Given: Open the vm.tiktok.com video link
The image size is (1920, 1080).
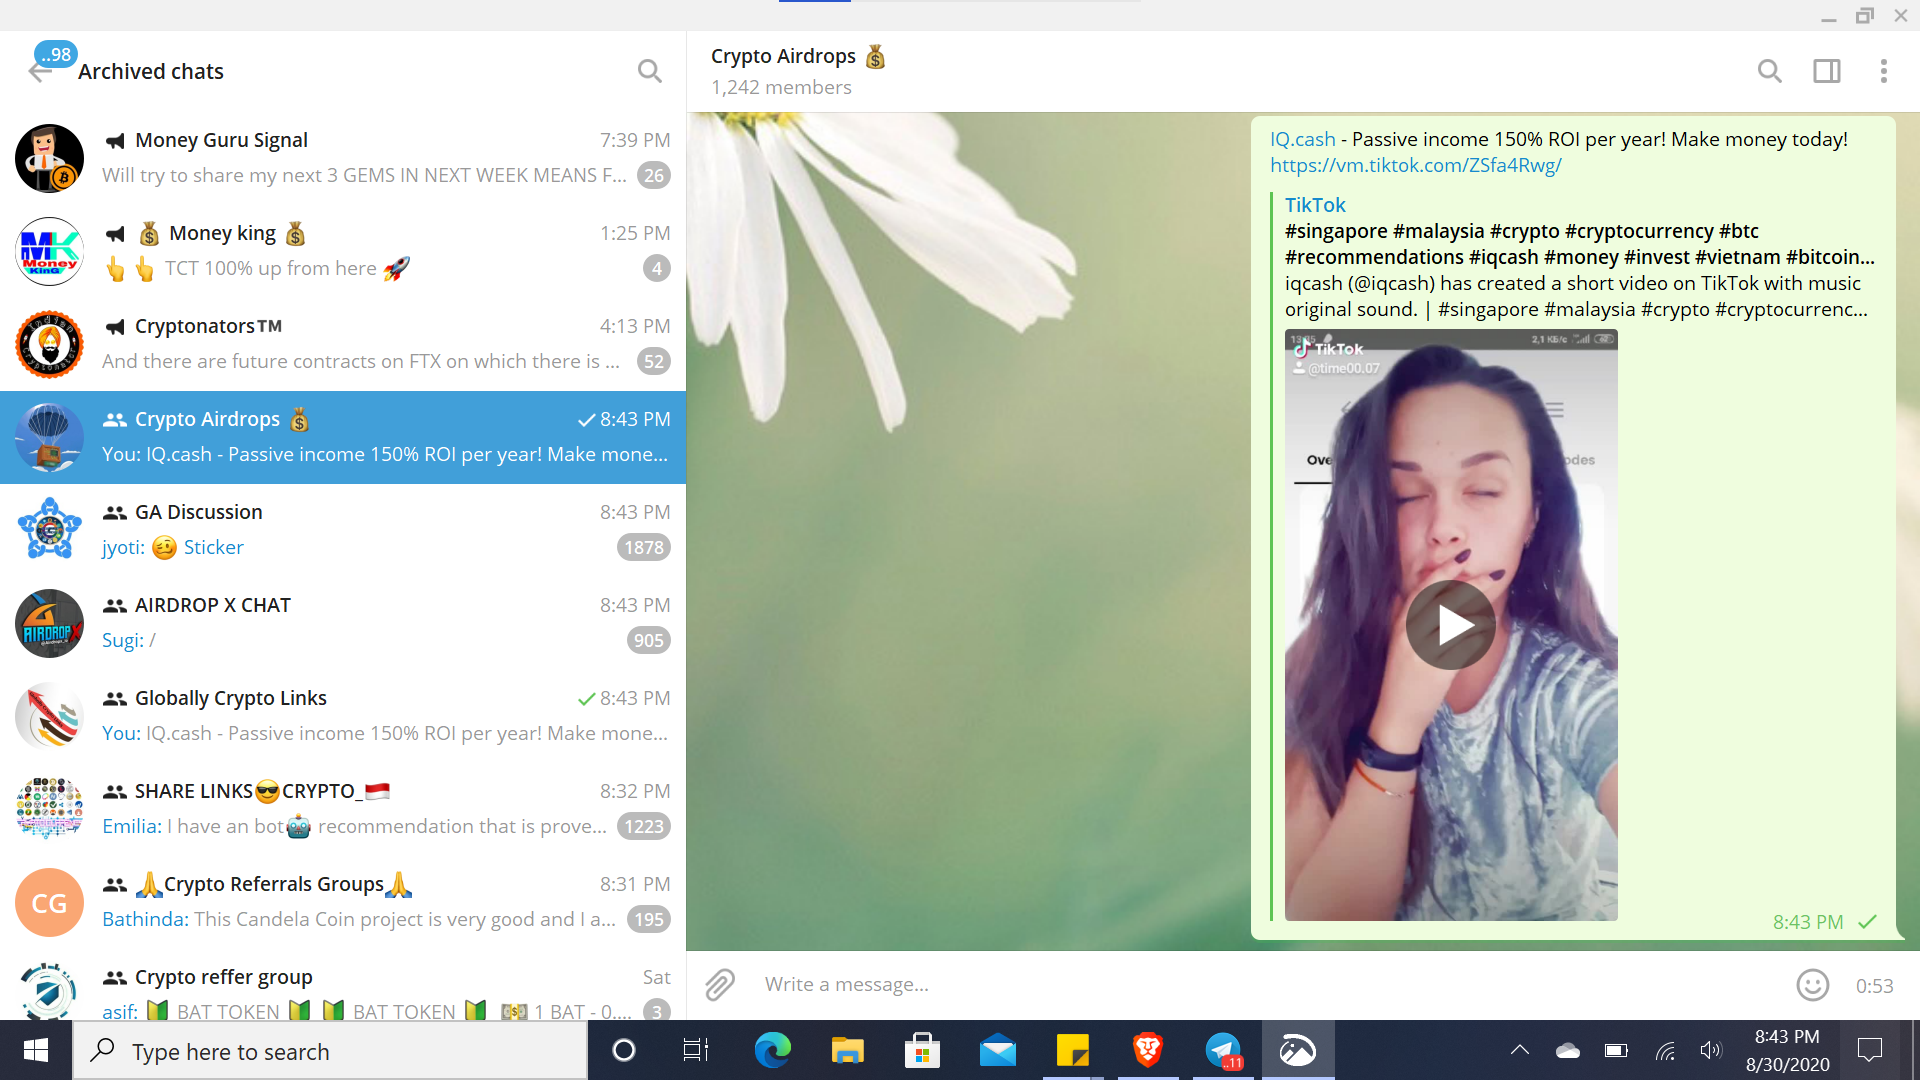Looking at the screenshot, I should [1416, 165].
